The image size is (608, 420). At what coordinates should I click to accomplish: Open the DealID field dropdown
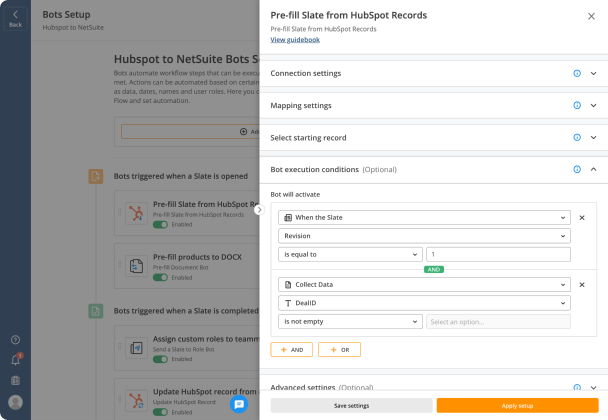click(x=424, y=303)
